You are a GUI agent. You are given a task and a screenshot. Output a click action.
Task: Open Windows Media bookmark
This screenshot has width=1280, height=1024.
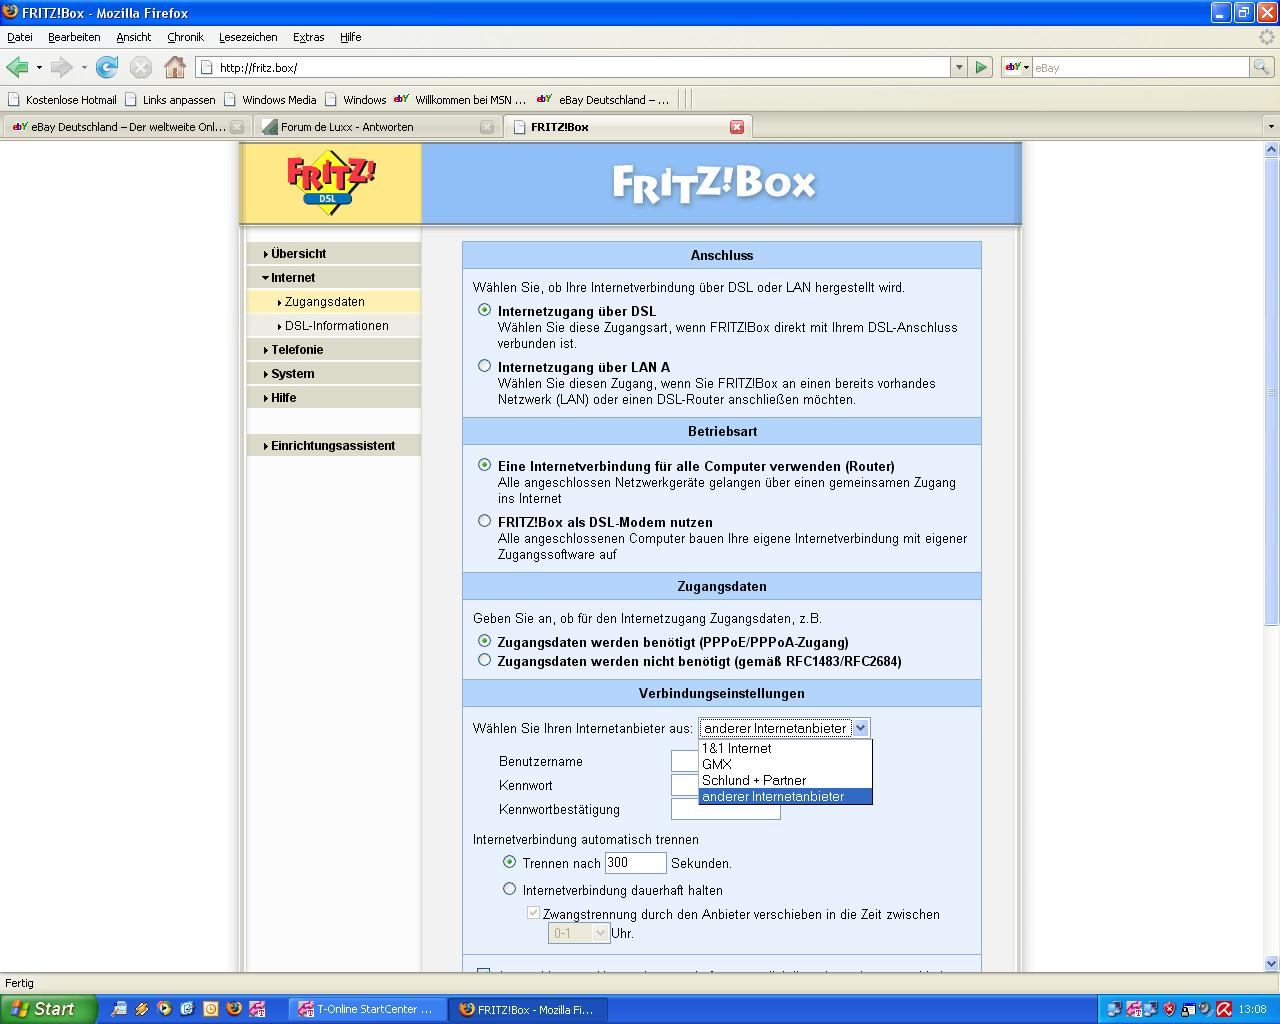coord(270,100)
